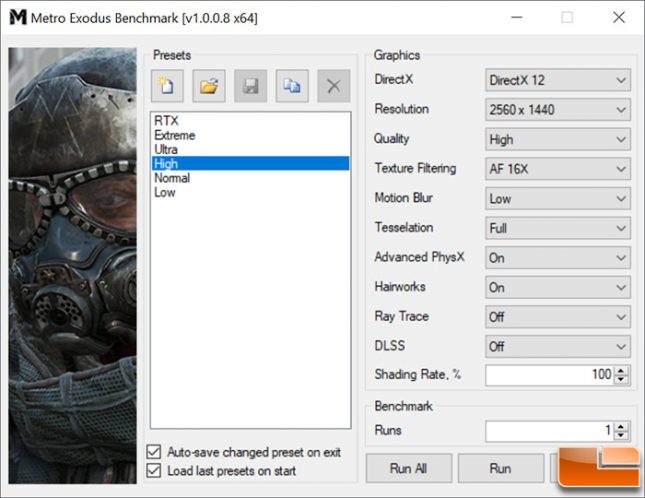
Task: Select the Ultra preset
Action: (251, 149)
